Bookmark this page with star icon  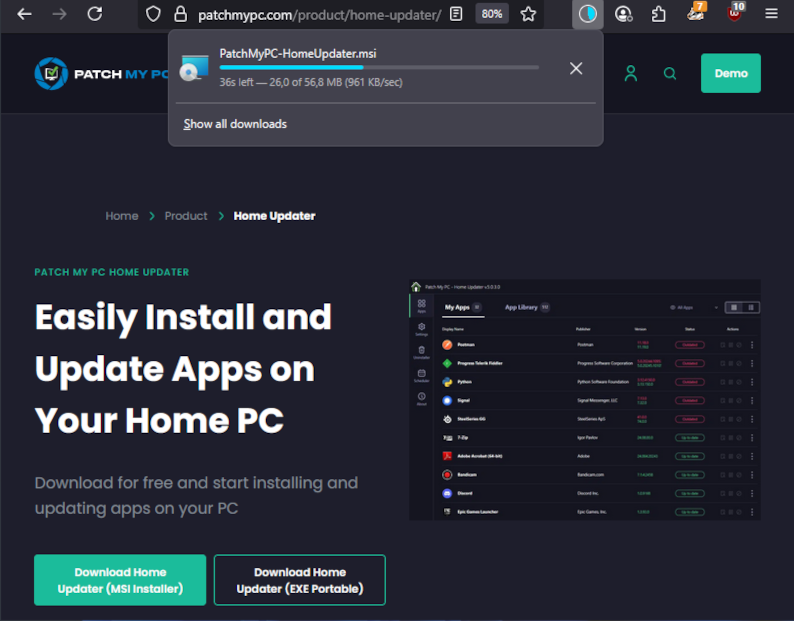point(528,14)
